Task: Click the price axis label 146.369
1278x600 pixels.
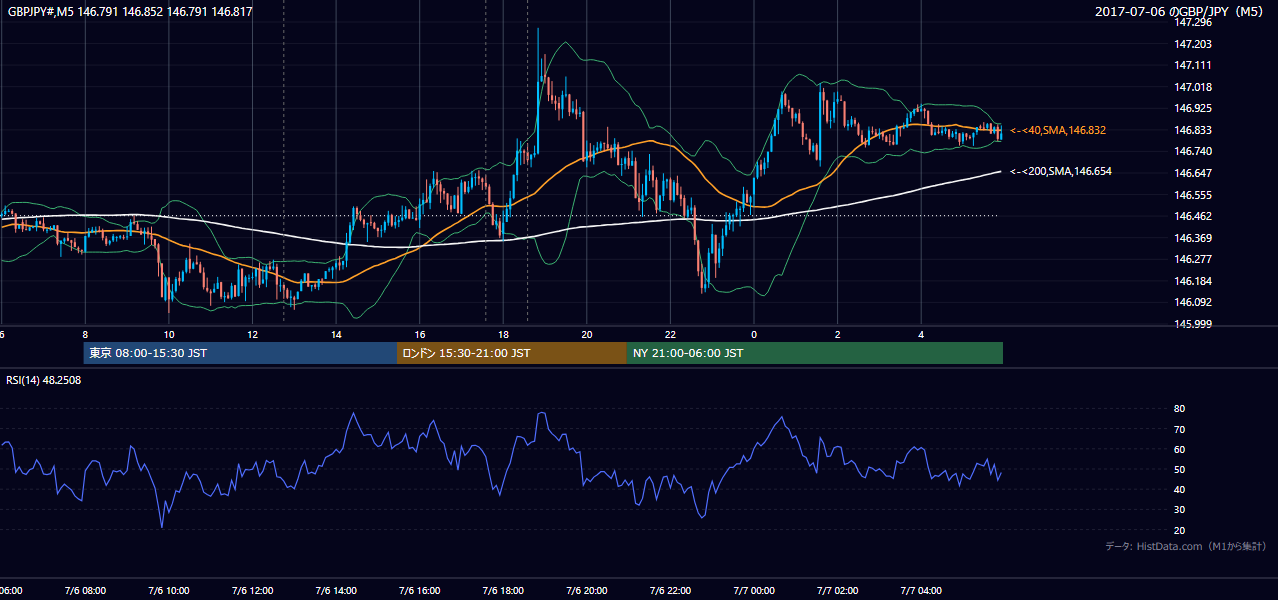Action: click(1194, 238)
